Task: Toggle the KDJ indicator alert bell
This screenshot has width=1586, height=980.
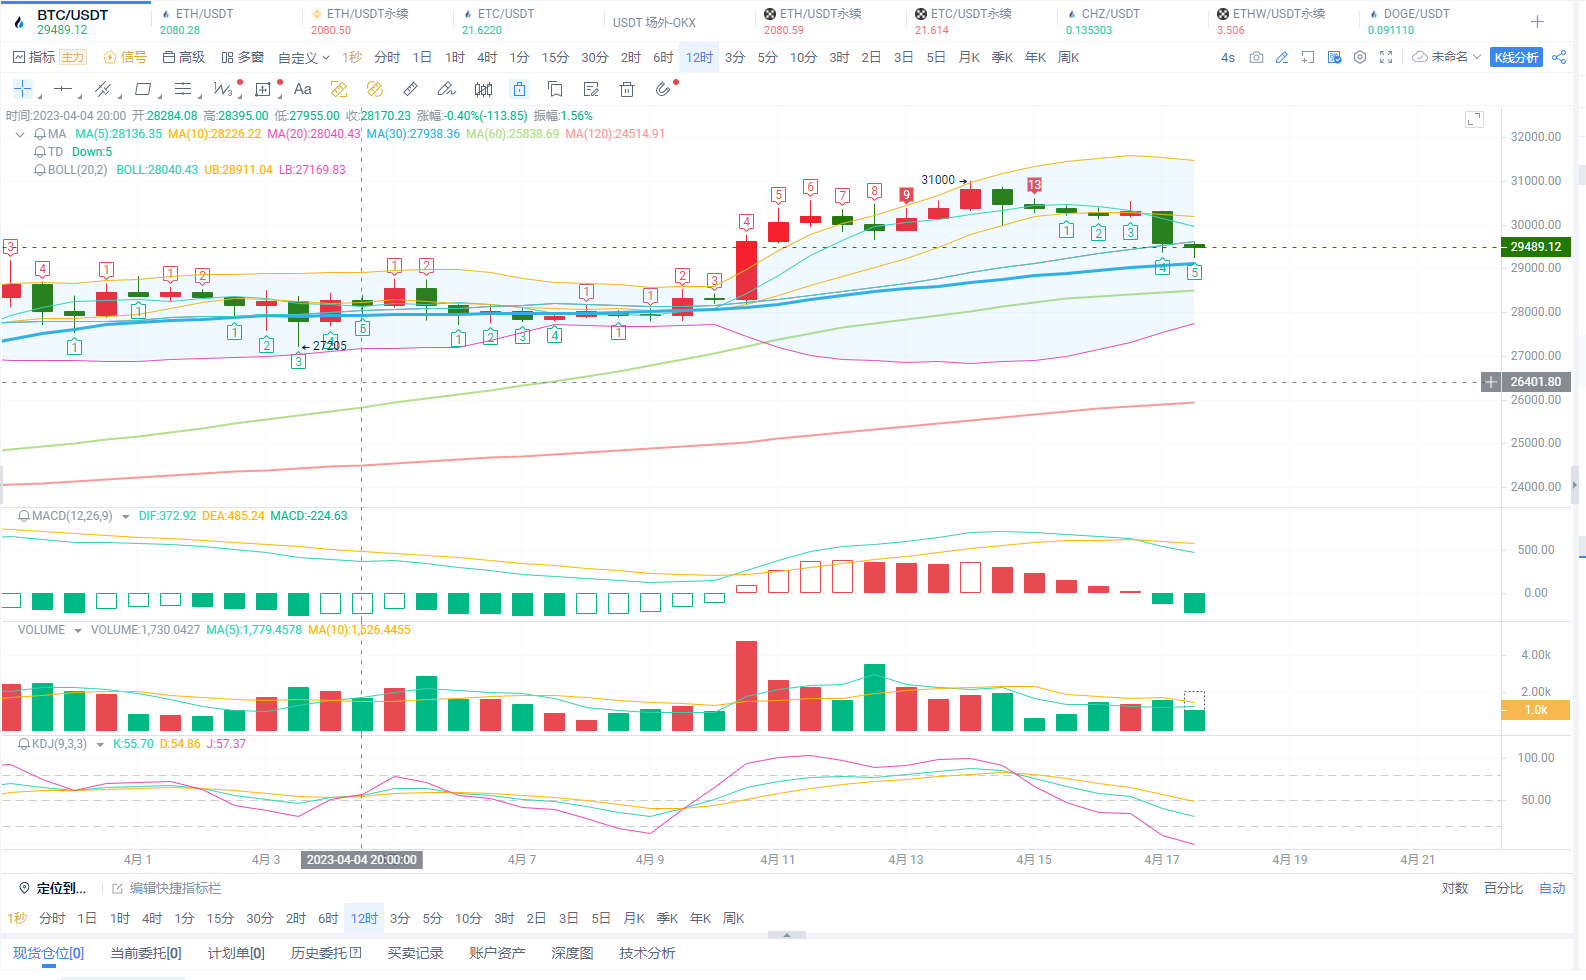Action: pos(24,744)
